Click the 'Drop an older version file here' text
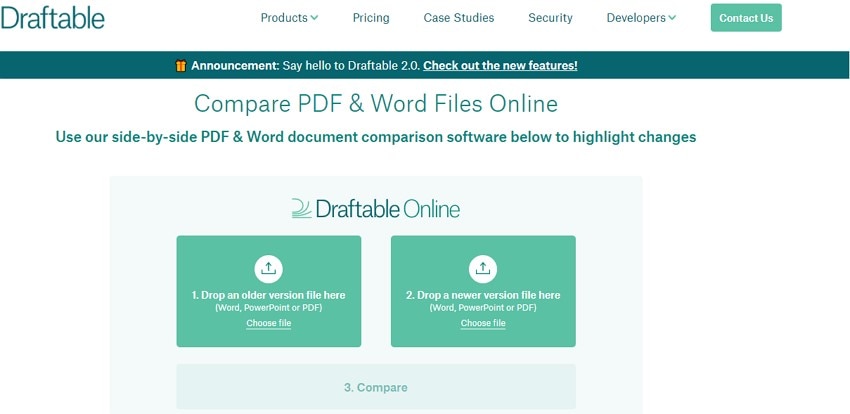Screen dimensions: 850x414 pyautogui.click(x=268, y=295)
